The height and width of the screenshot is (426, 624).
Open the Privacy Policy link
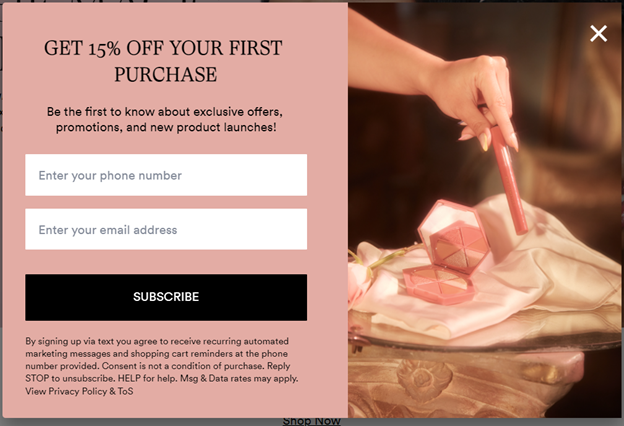coord(78,391)
